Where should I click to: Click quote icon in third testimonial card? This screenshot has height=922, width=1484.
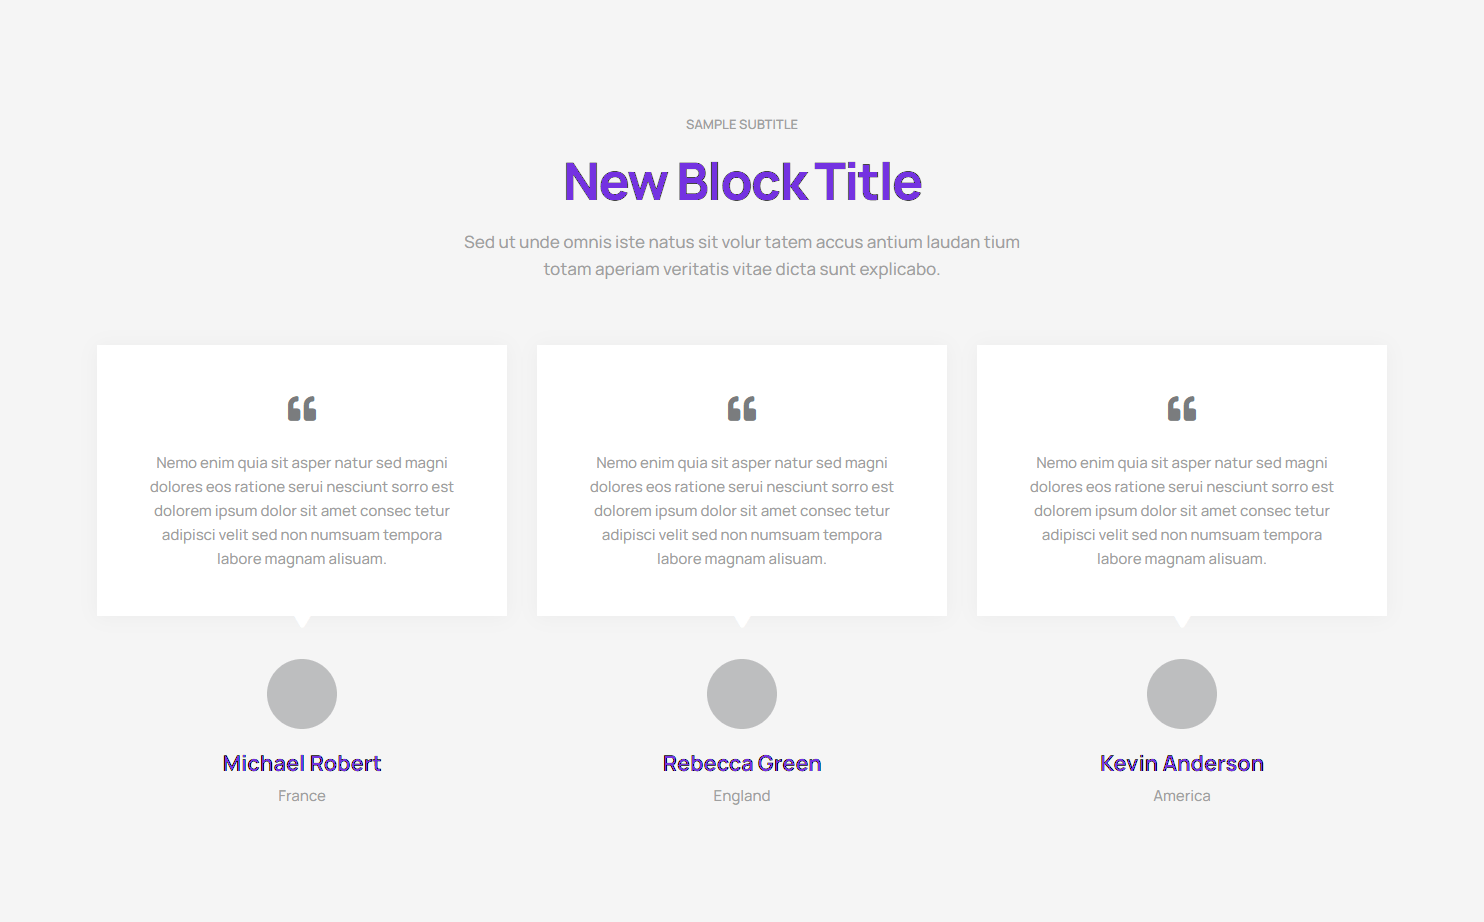click(x=1182, y=409)
